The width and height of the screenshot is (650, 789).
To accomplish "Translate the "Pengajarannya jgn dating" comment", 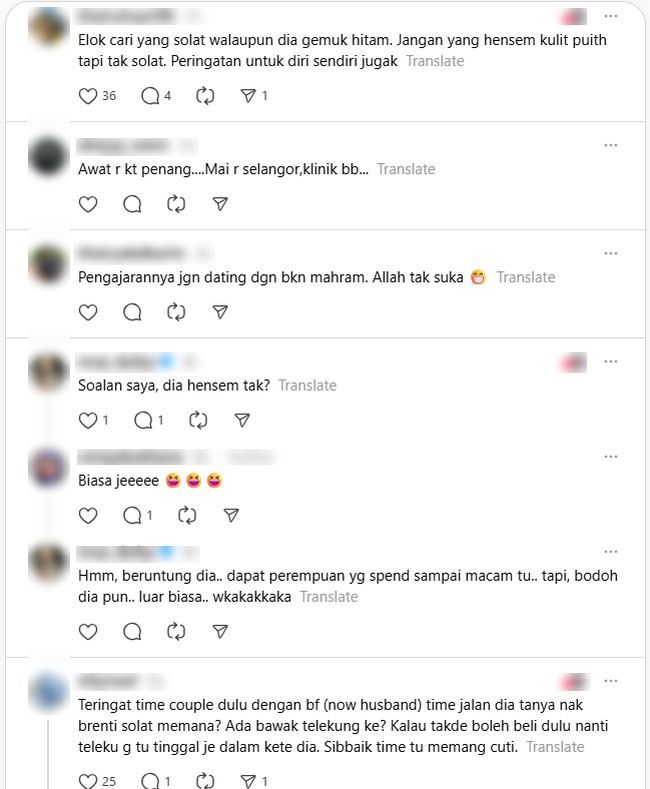I will coord(526,277).
